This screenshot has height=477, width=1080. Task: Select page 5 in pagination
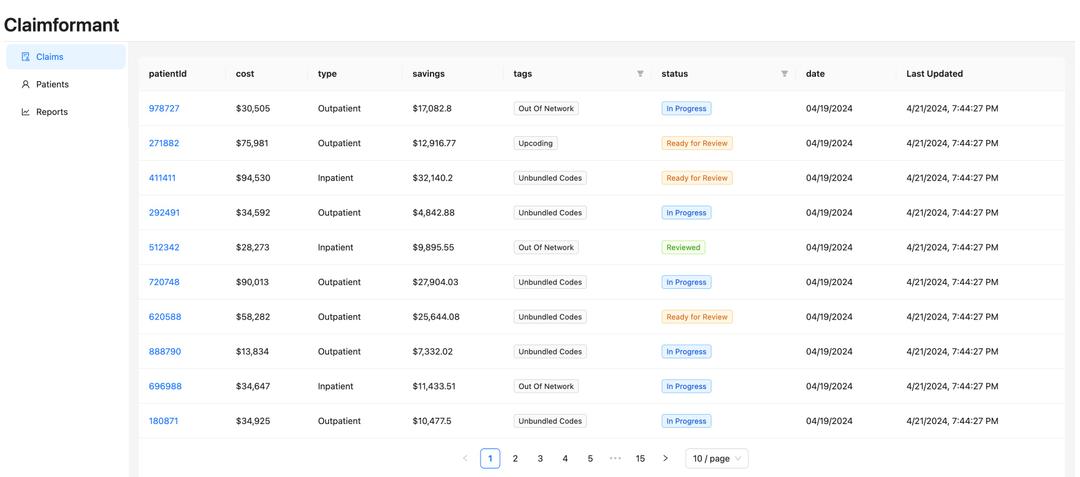coord(590,459)
